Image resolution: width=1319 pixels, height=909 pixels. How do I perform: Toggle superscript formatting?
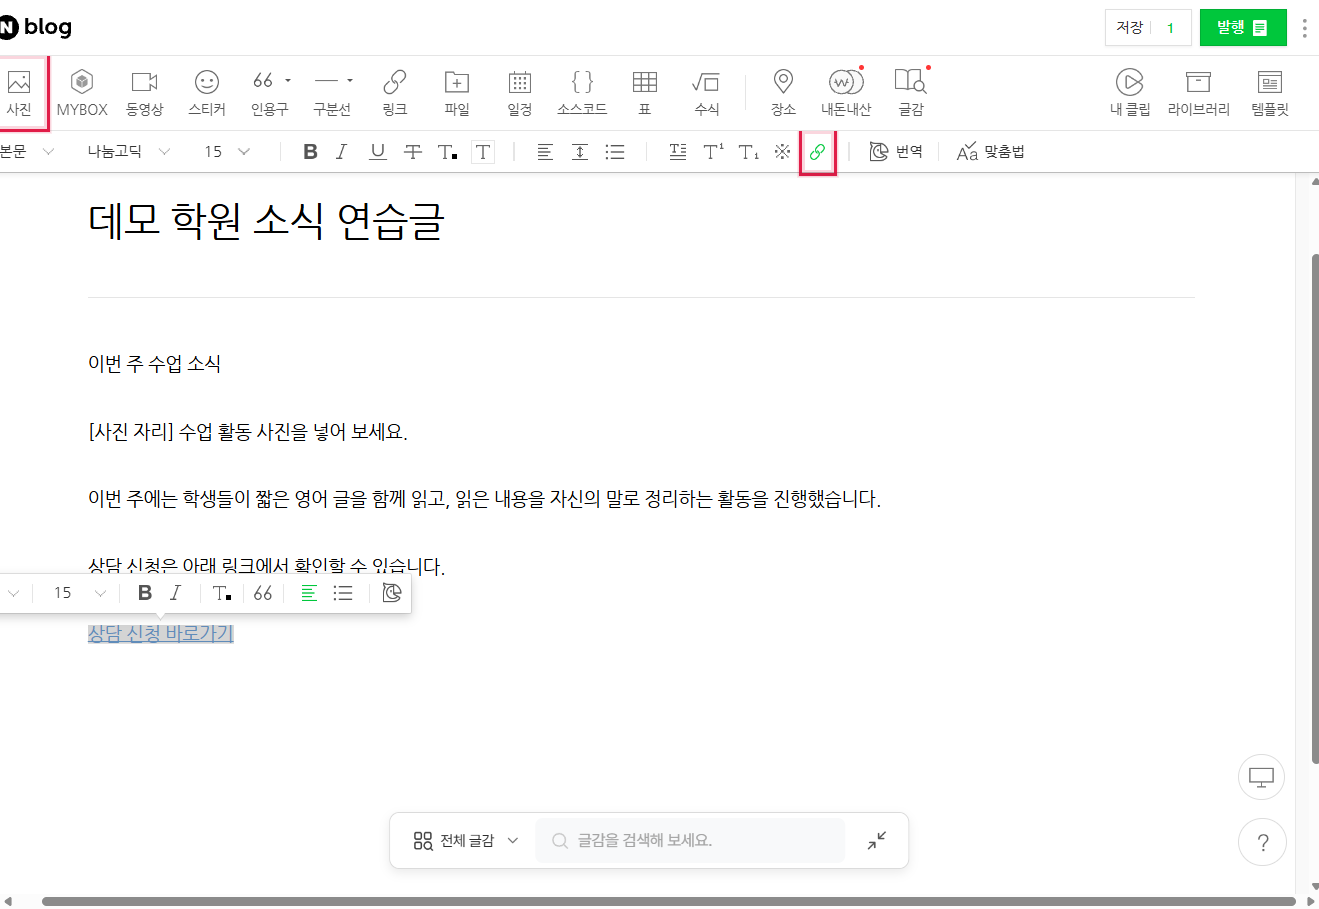point(713,152)
